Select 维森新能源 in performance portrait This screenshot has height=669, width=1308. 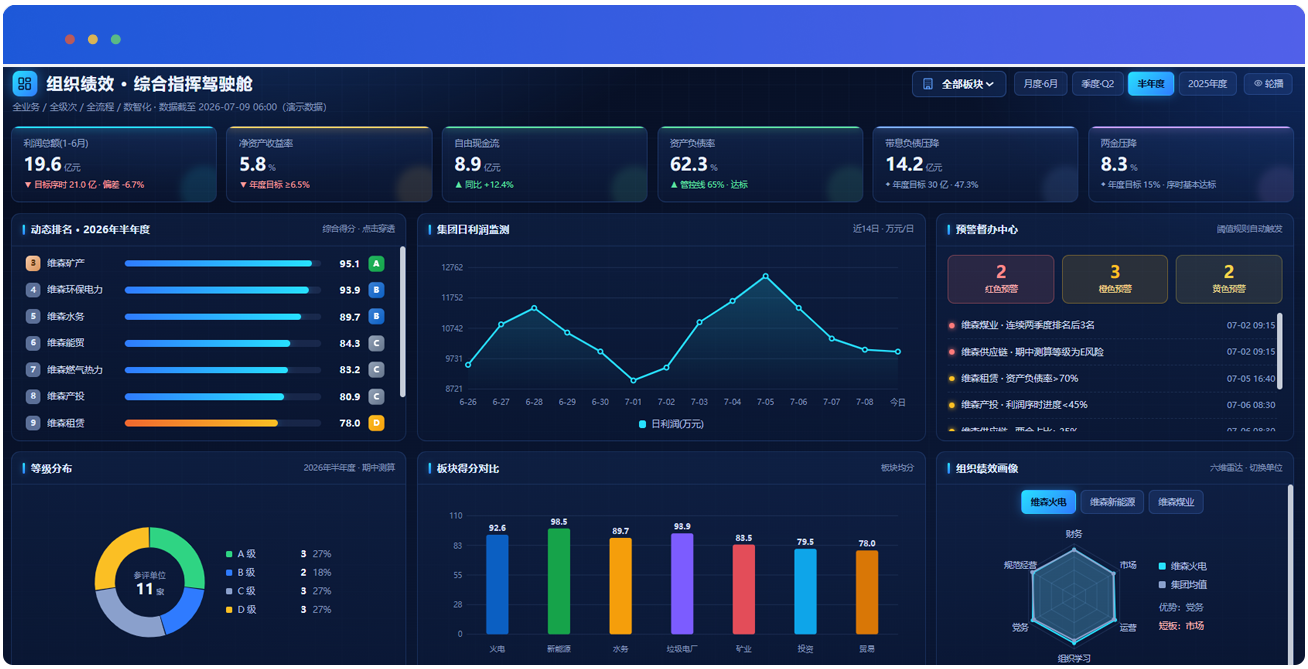1112,502
